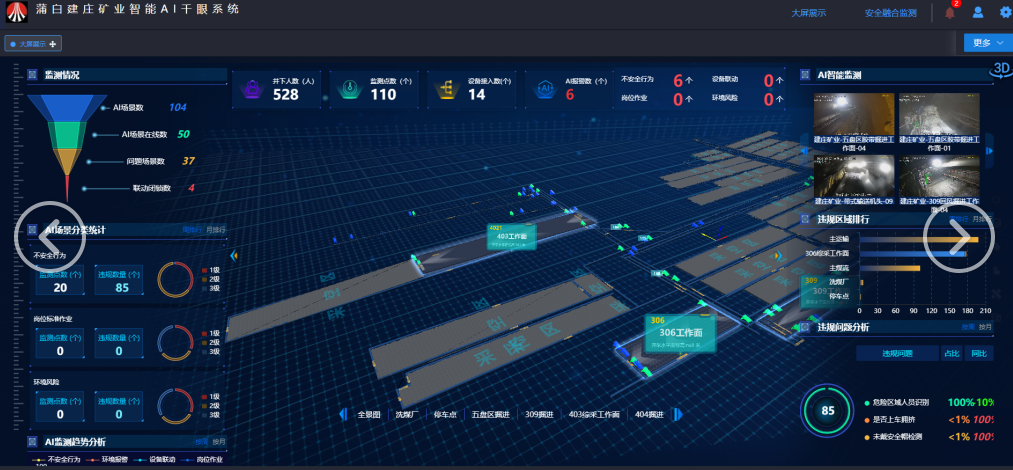Click the 同比 button in violation analysis

(979, 353)
